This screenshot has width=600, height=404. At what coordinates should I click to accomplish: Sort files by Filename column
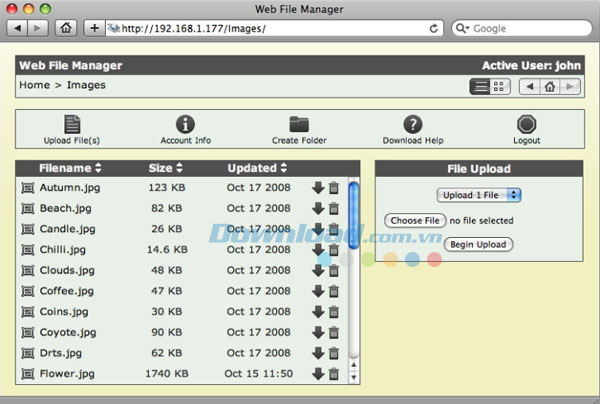tap(70, 168)
